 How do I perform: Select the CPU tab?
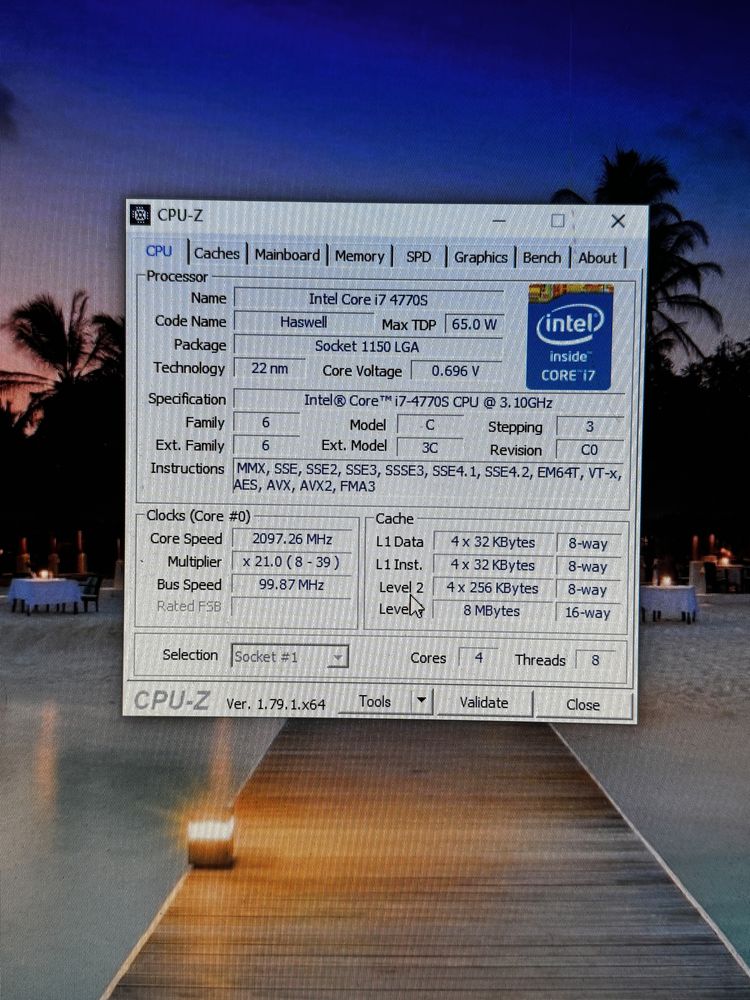[159, 251]
